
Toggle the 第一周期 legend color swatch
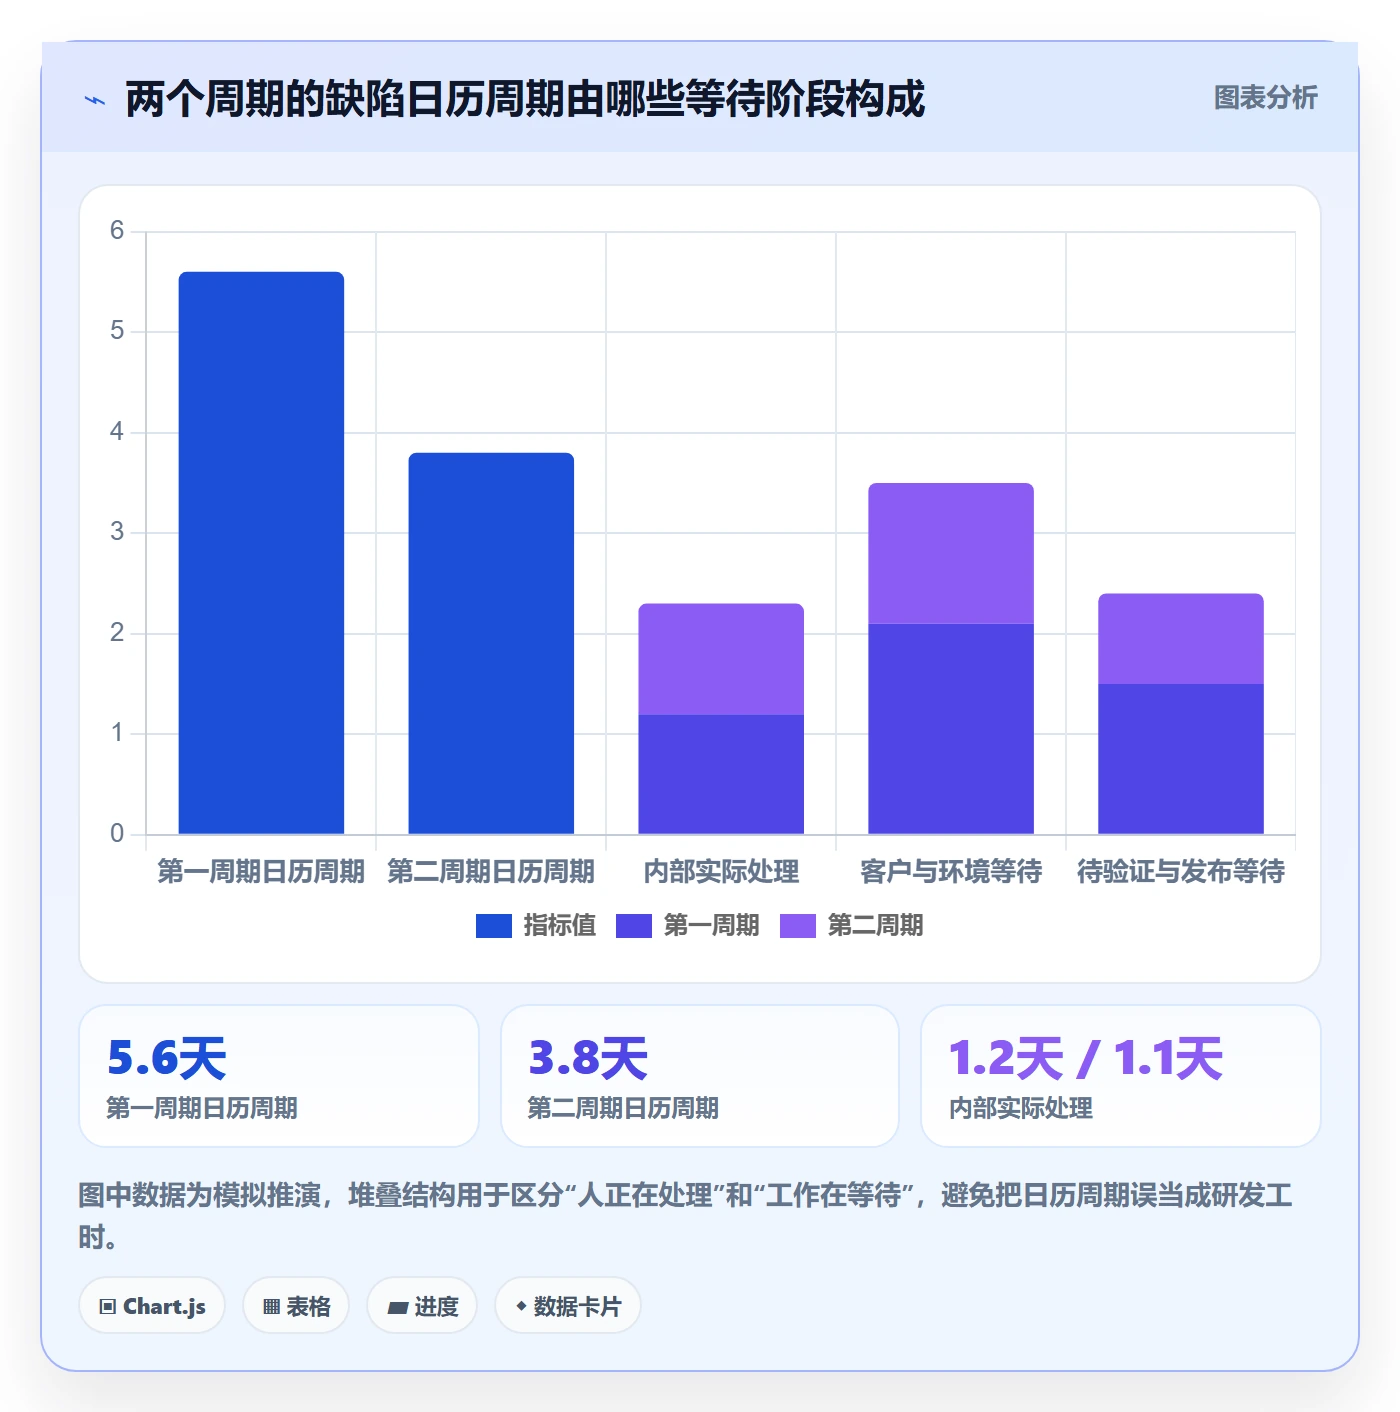[x=634, y=926]
